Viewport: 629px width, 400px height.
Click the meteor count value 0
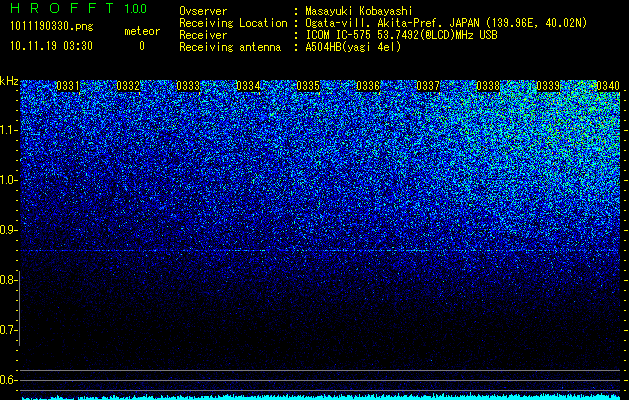click(142, 46)
